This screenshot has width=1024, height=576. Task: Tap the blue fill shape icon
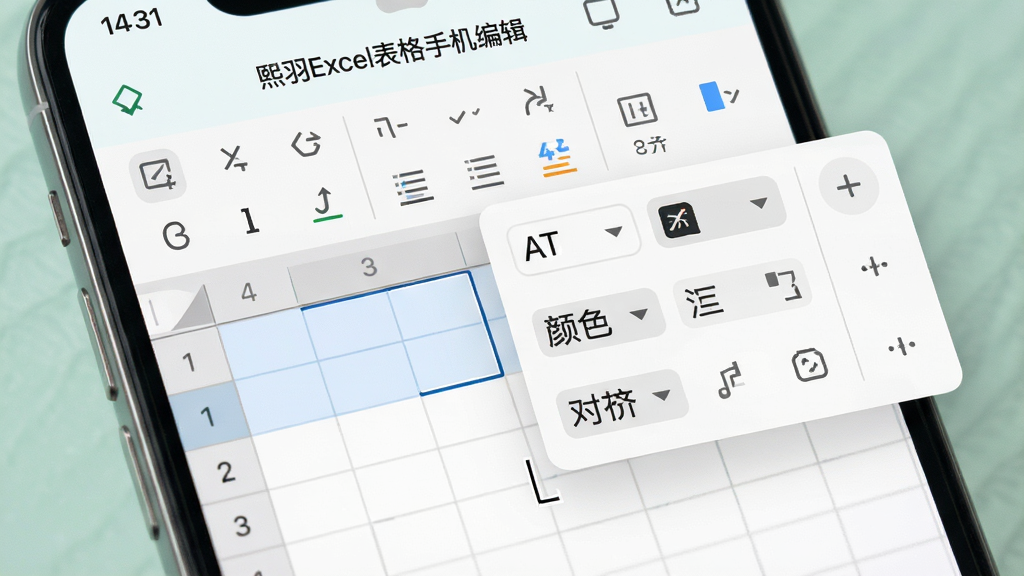tap(718, 96)
